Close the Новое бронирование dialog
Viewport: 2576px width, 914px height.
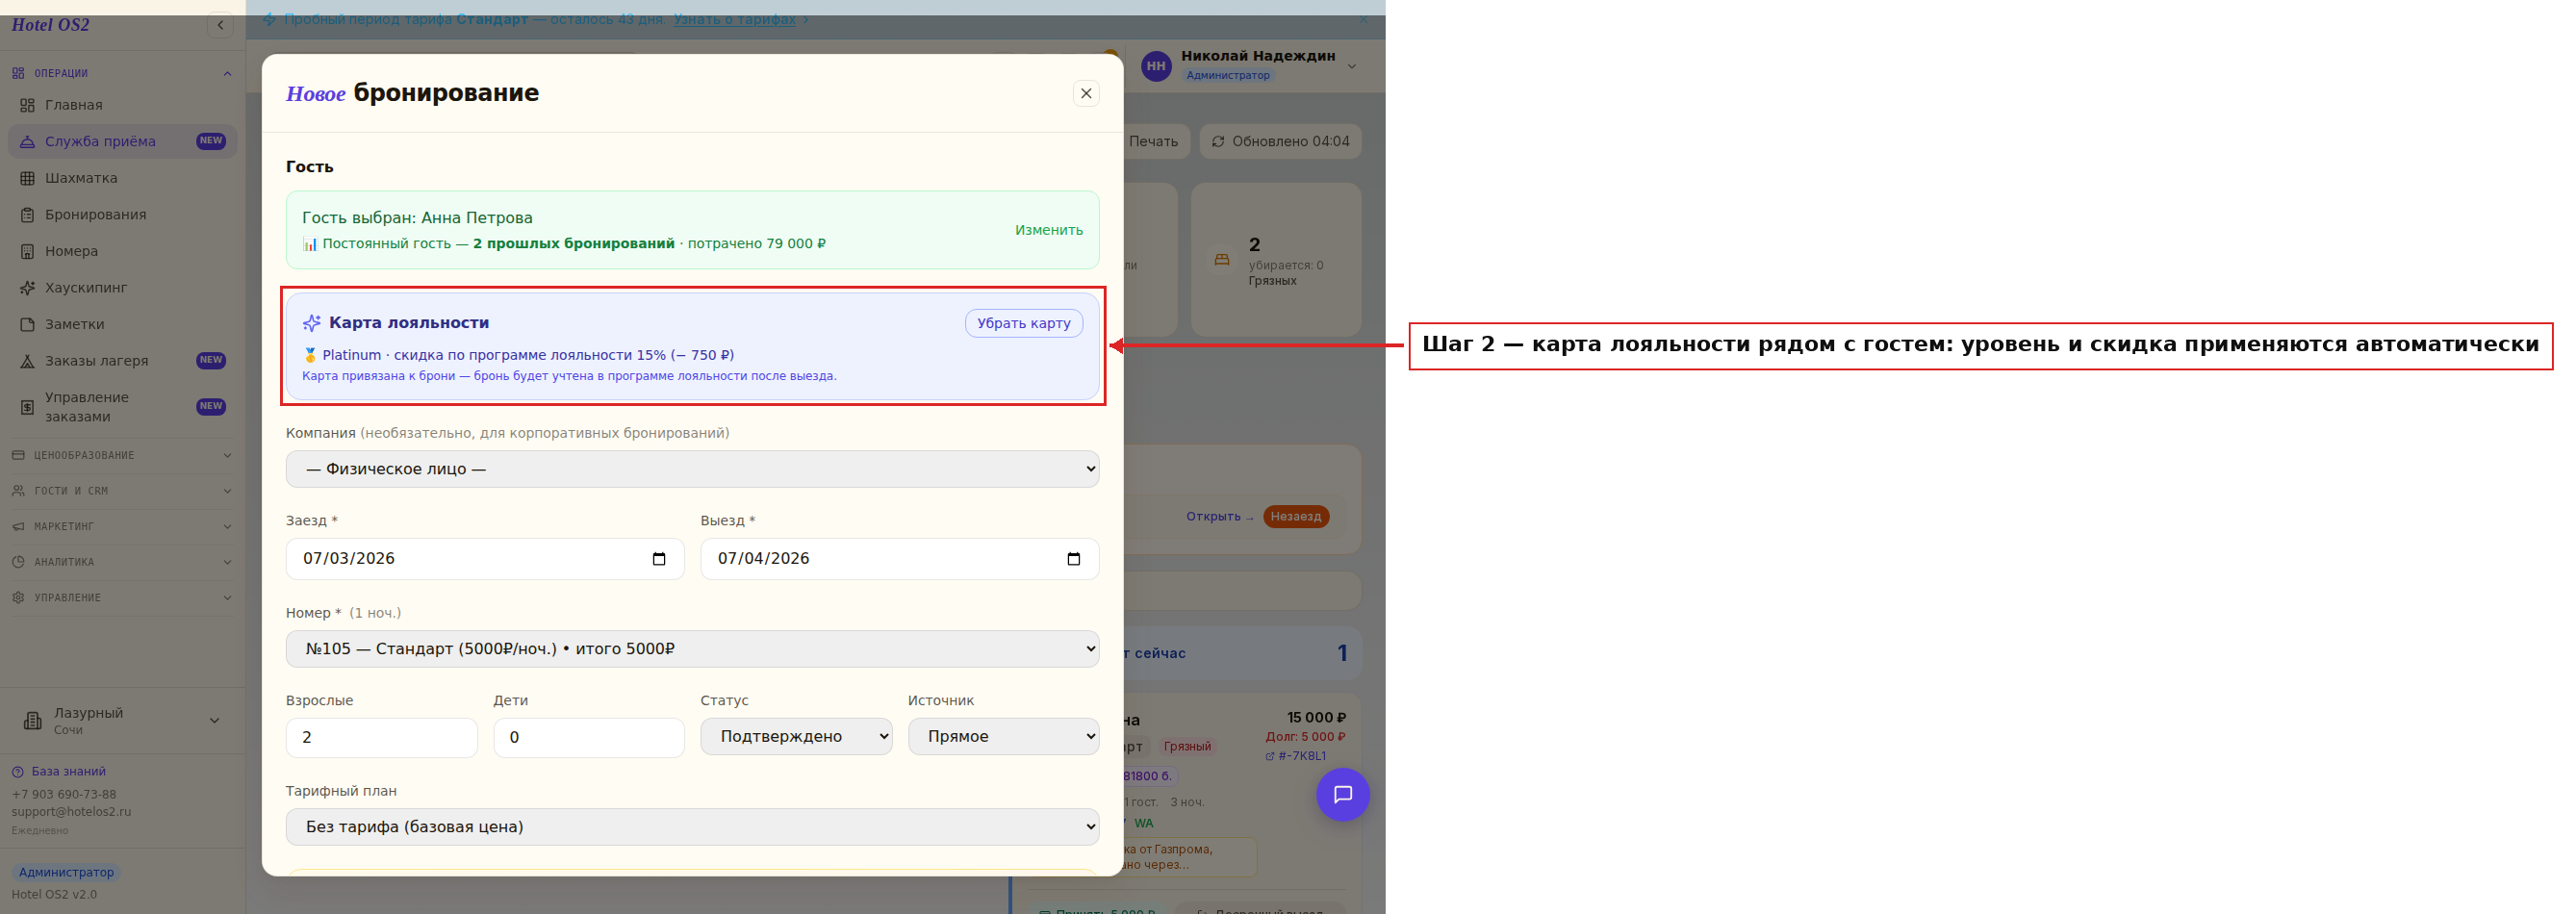coord(1085,93)
